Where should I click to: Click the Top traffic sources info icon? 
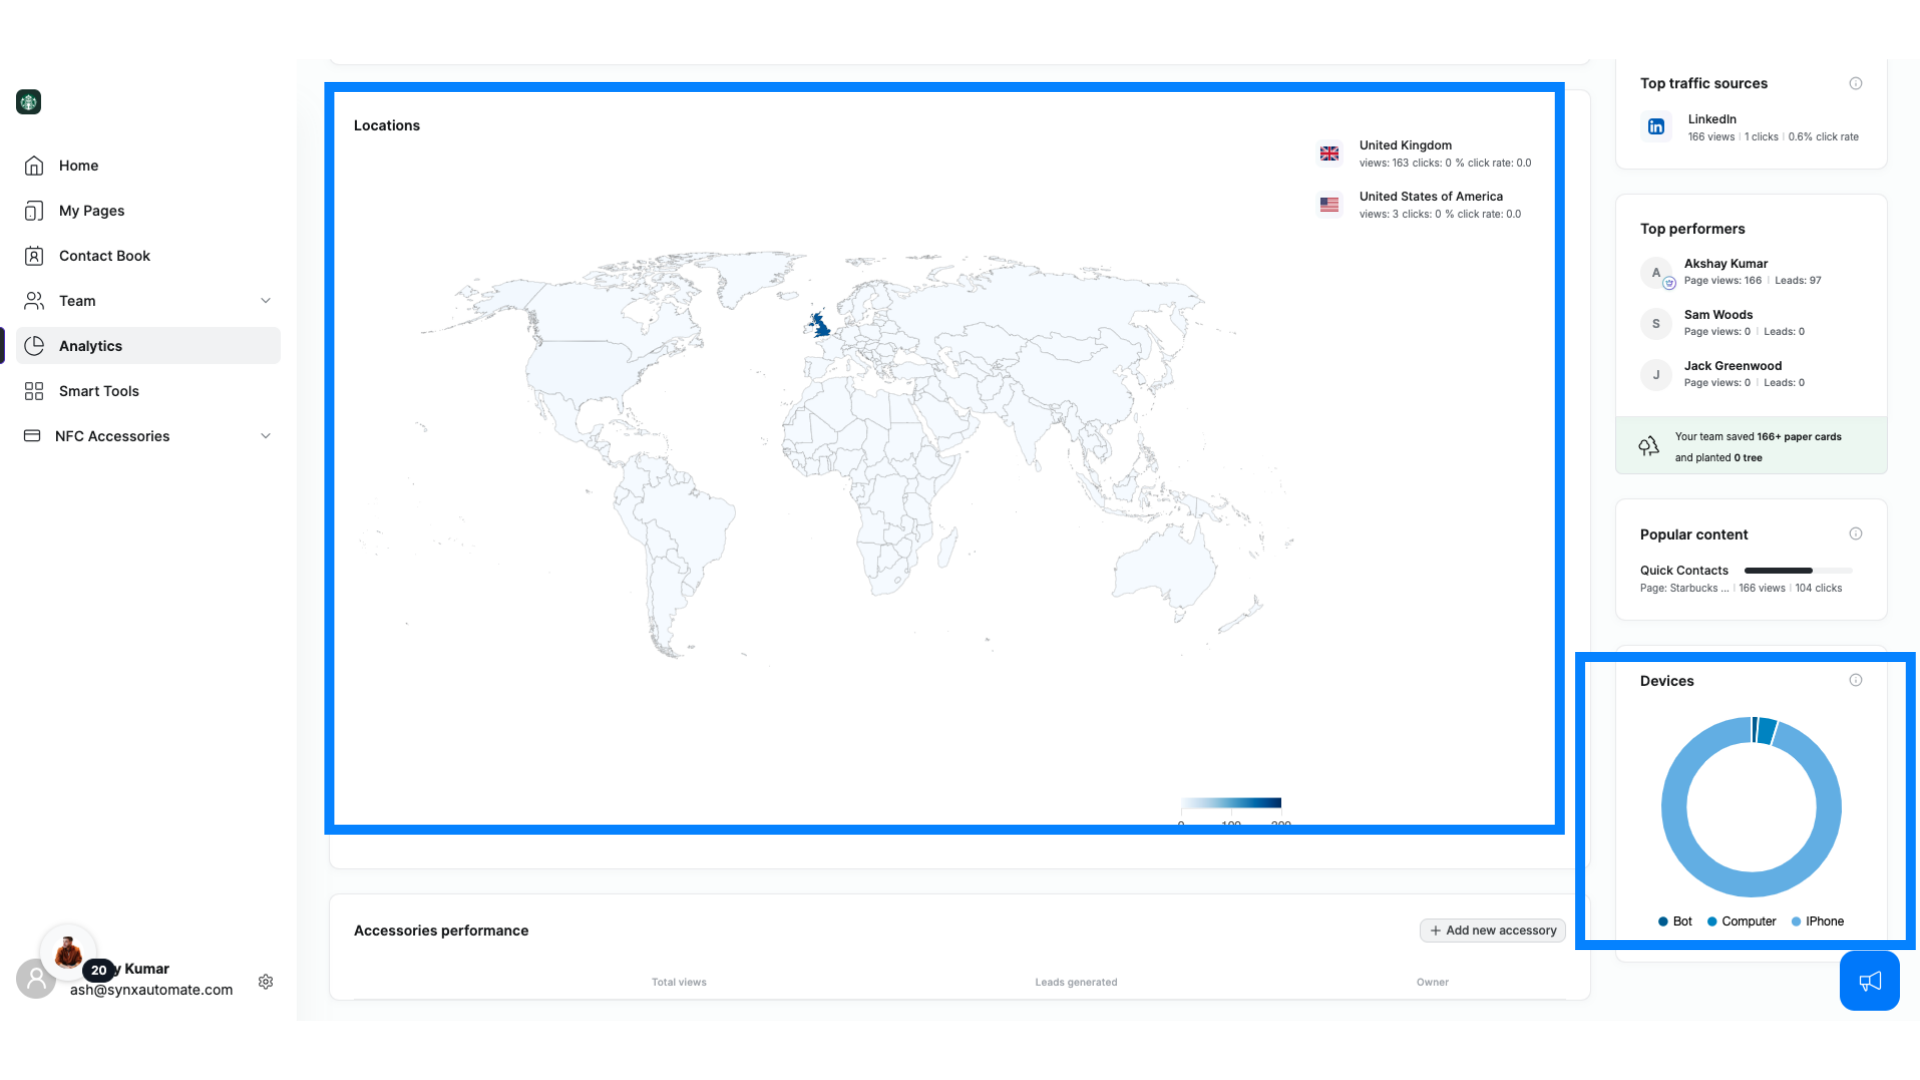point(1855,82)
